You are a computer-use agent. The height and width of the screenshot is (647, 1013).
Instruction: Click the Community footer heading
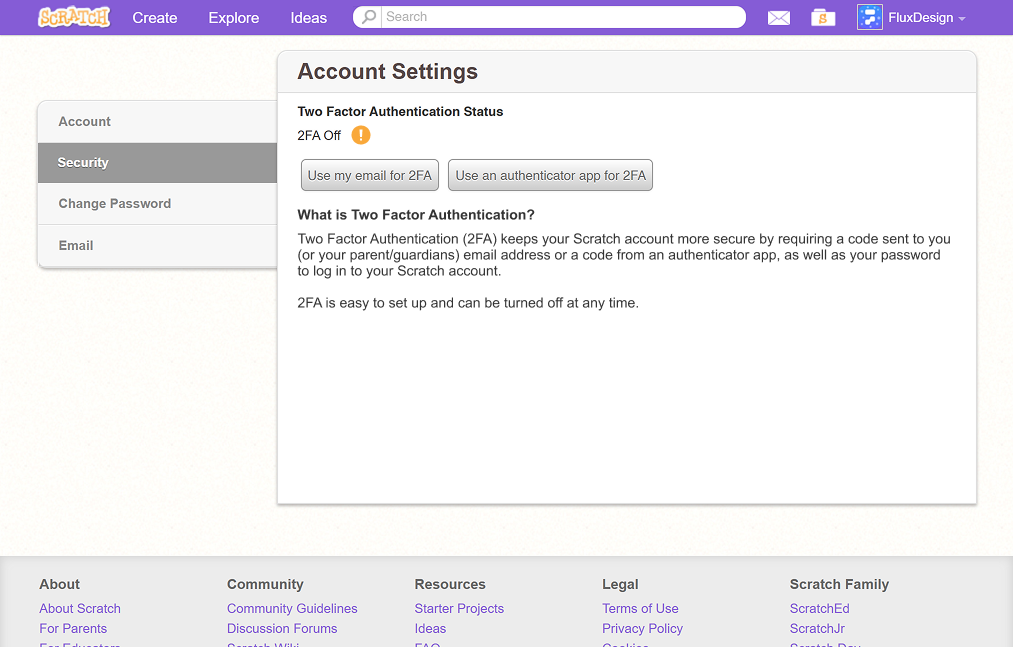pos(265,584)
